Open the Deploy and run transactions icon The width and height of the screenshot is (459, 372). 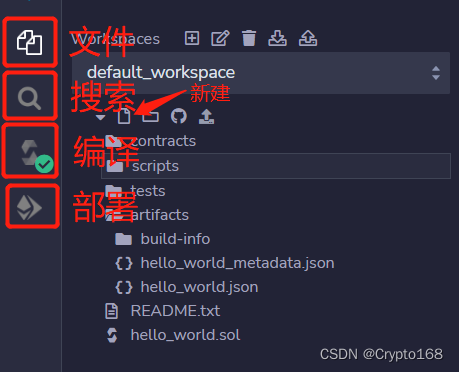29,207
